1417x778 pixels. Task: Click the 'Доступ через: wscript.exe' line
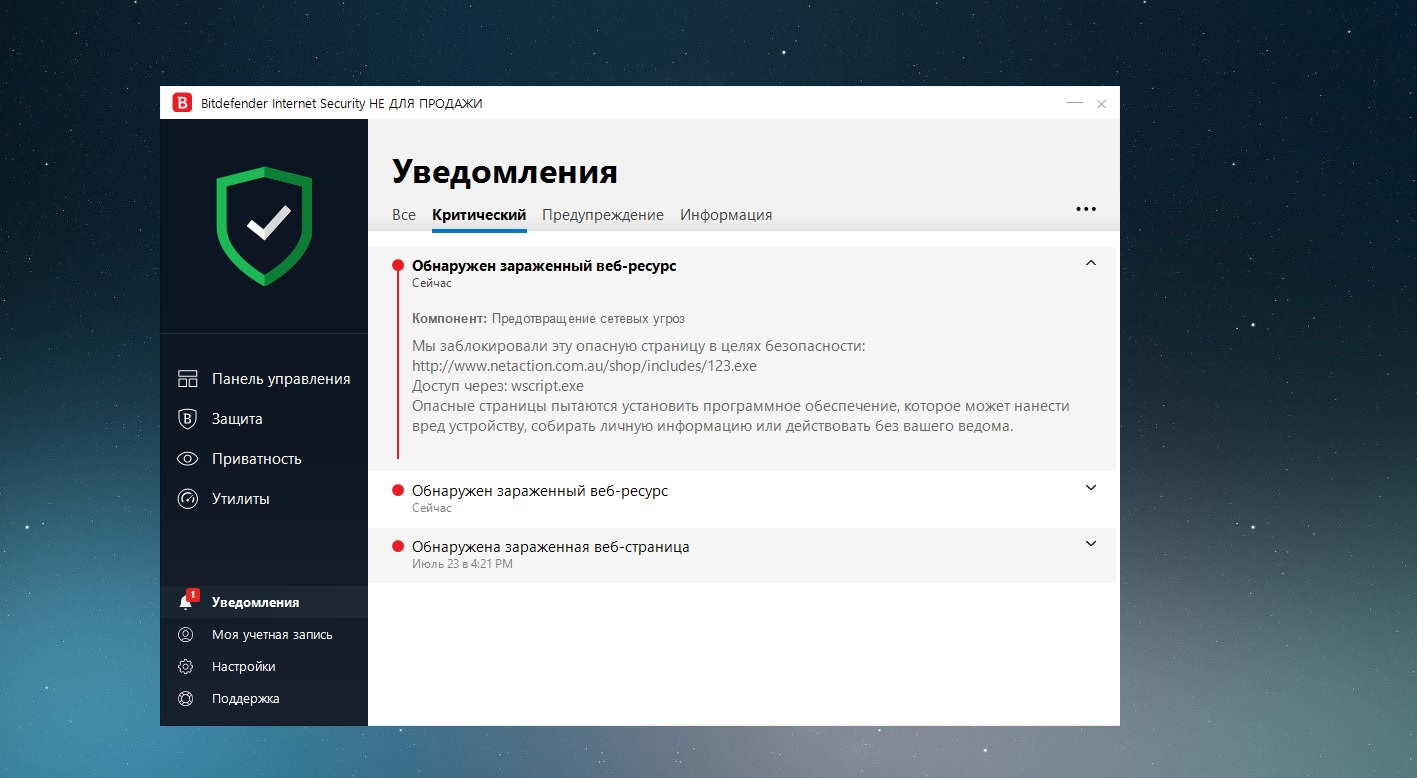click(498, 386)
